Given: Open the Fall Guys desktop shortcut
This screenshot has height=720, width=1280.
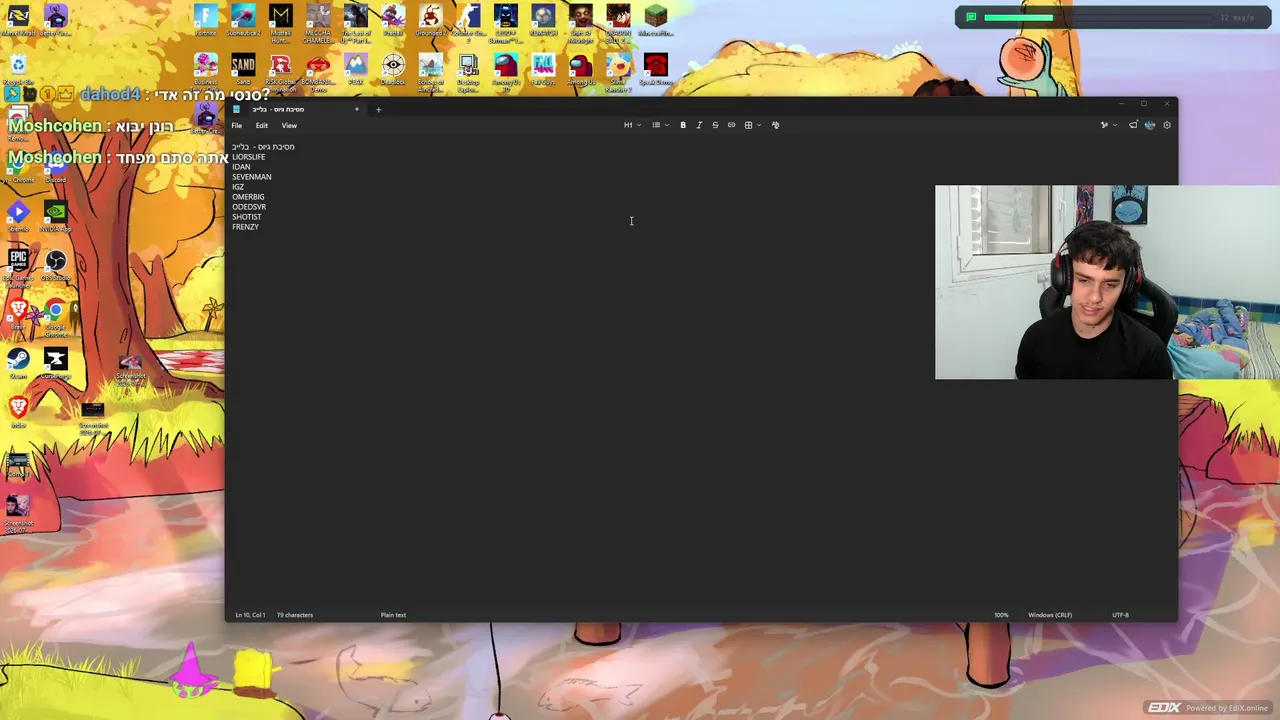Looking at the screenshot, I should (543, 70).
